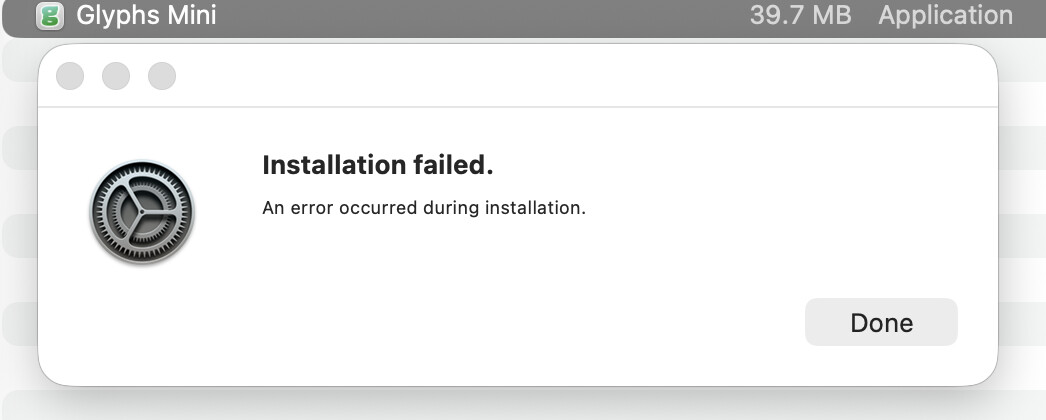Close the installation dialog with leftmost gray button

[x=70, y=76]
